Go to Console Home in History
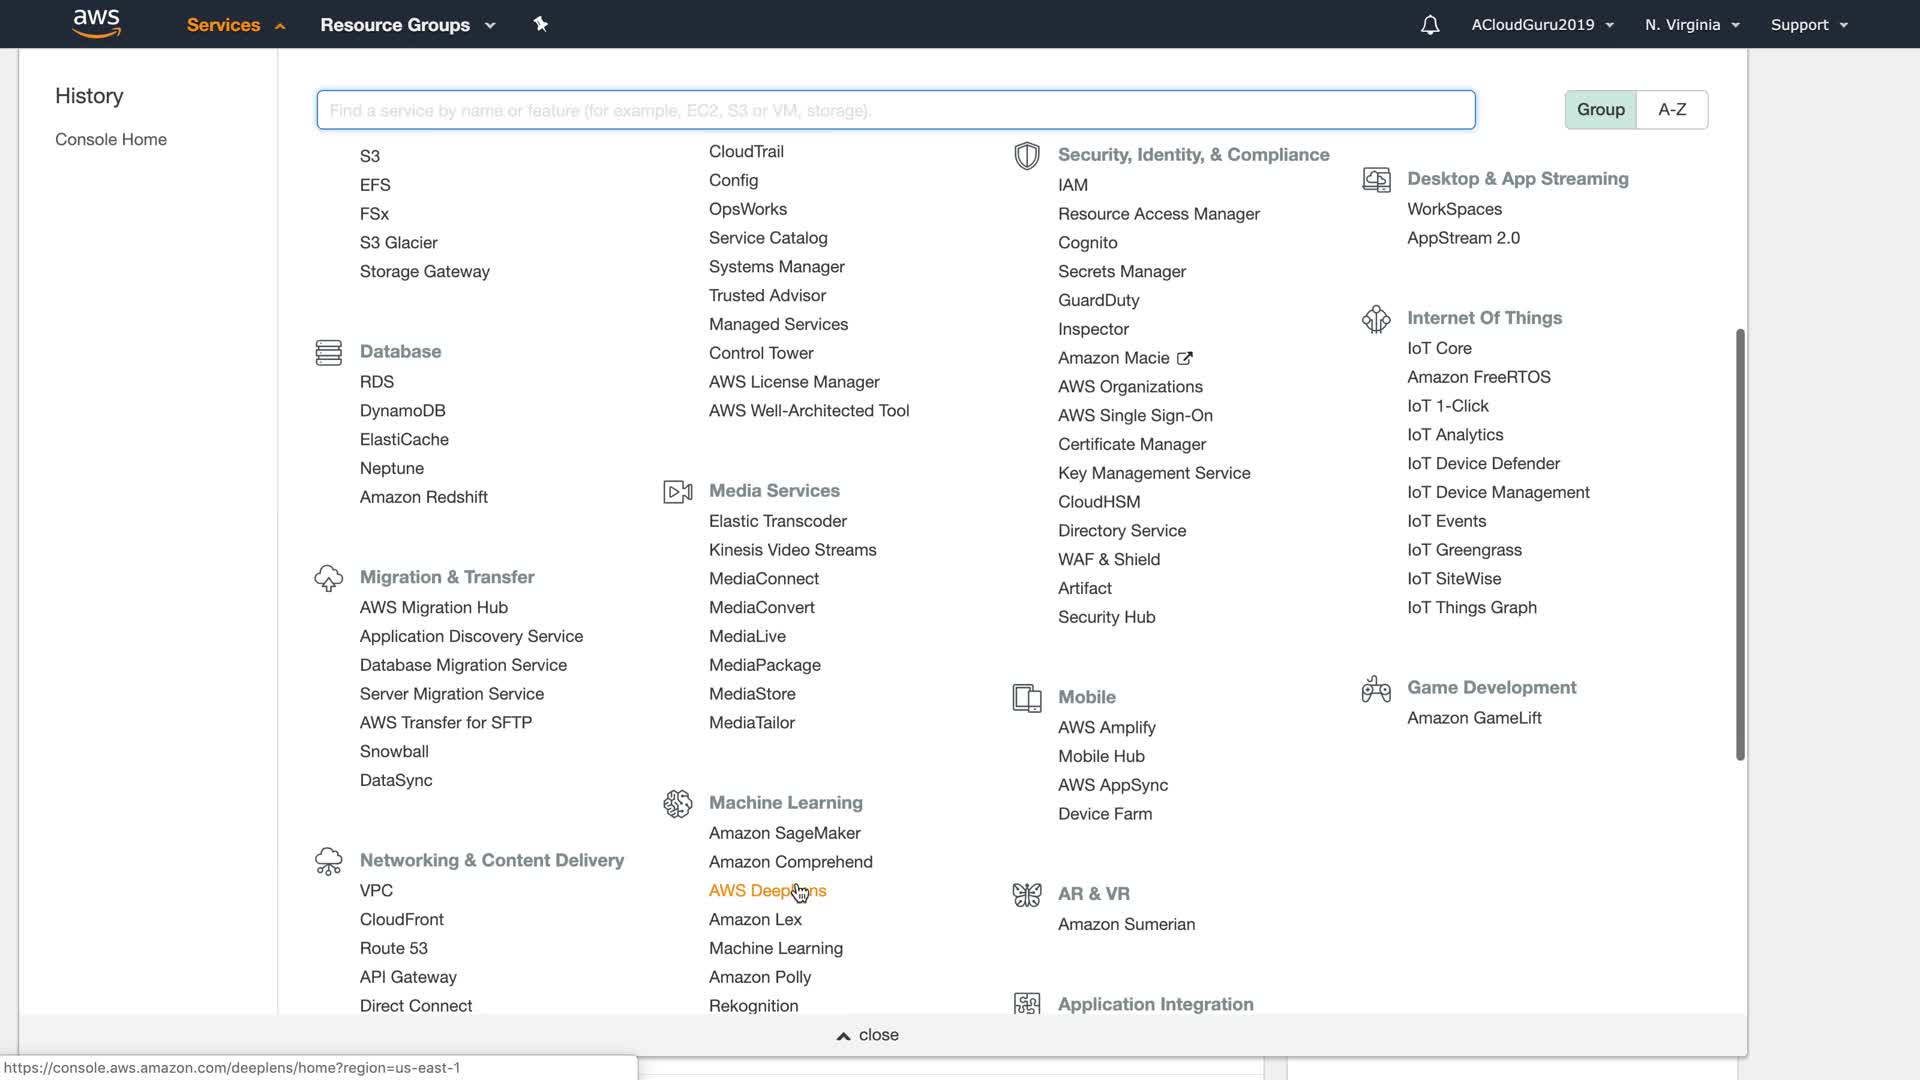The image size is (1920, 1080). (111, 139)
